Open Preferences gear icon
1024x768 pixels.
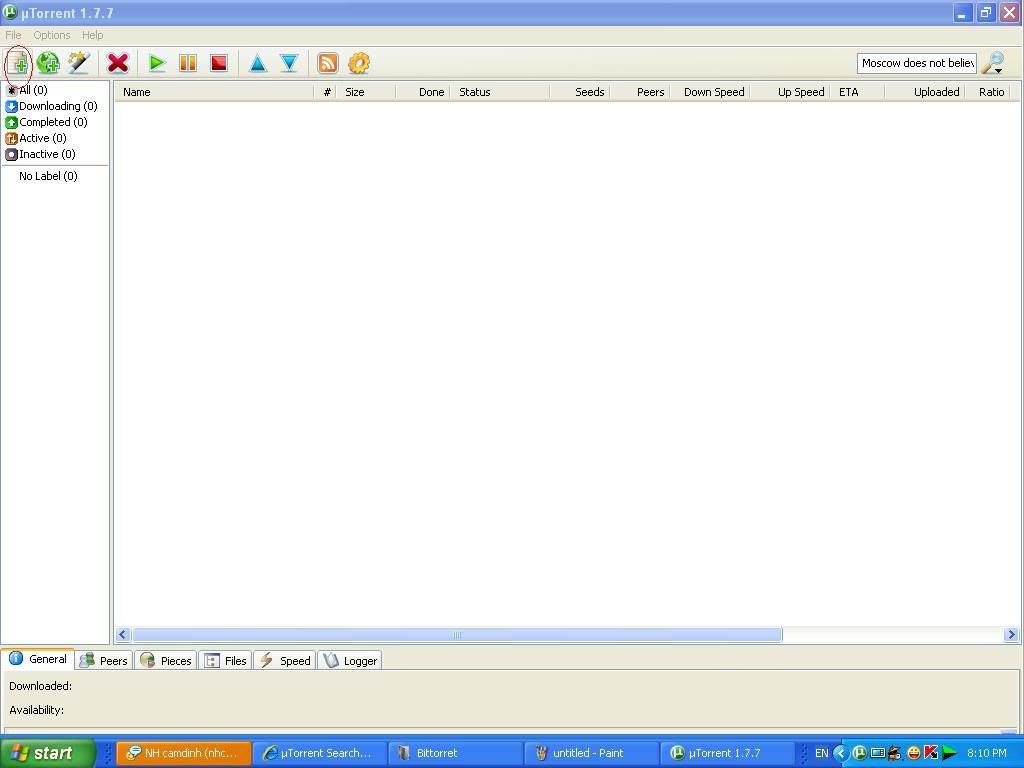(x=359, y=63)
